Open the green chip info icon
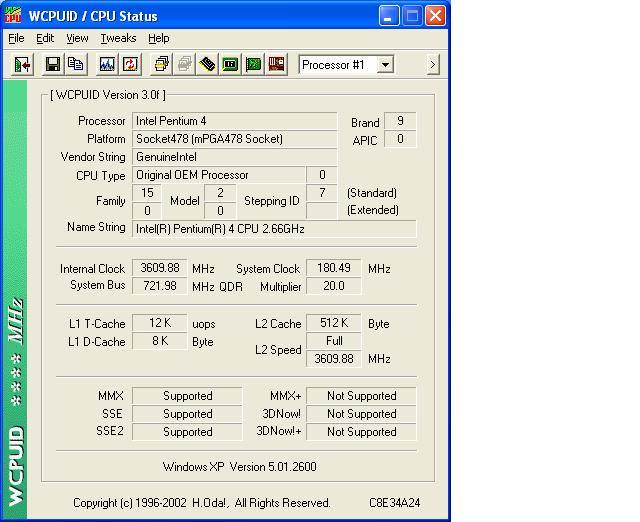The height and width of the screenshot is (522, 640). (x=230, y=64)
